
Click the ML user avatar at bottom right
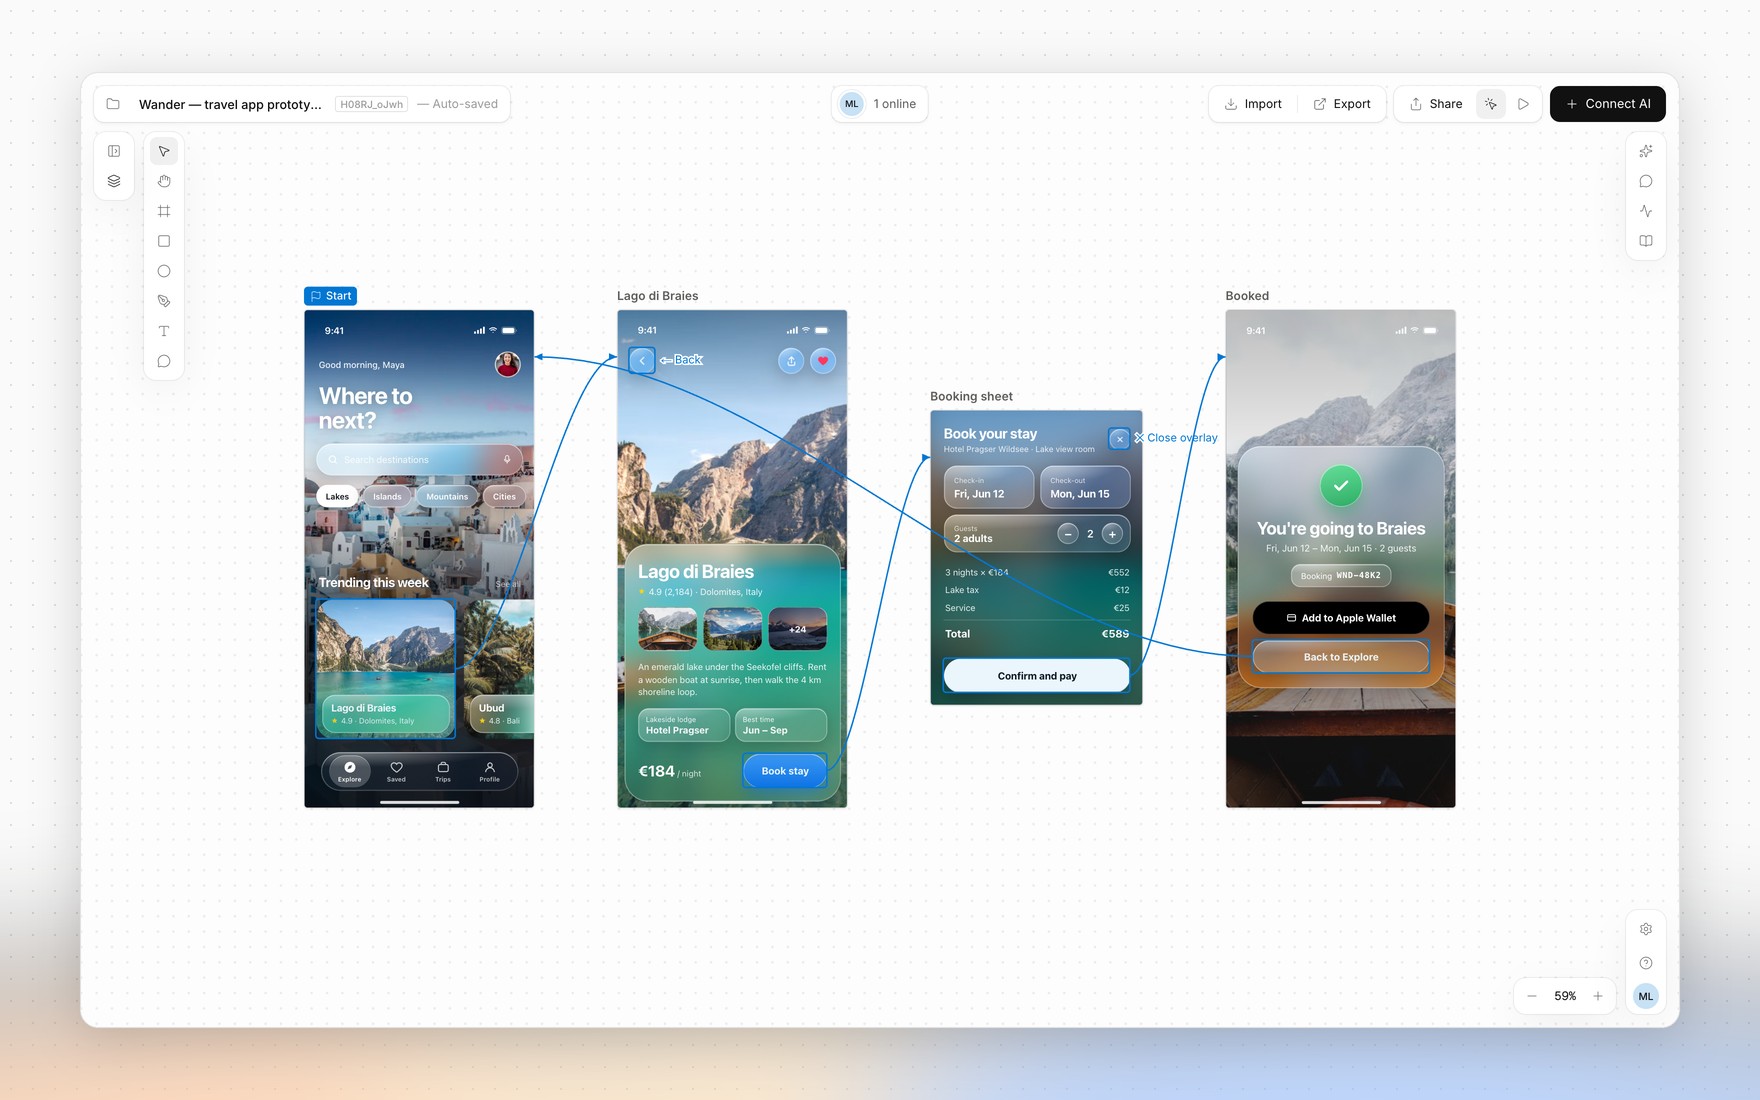[1646, 996]
